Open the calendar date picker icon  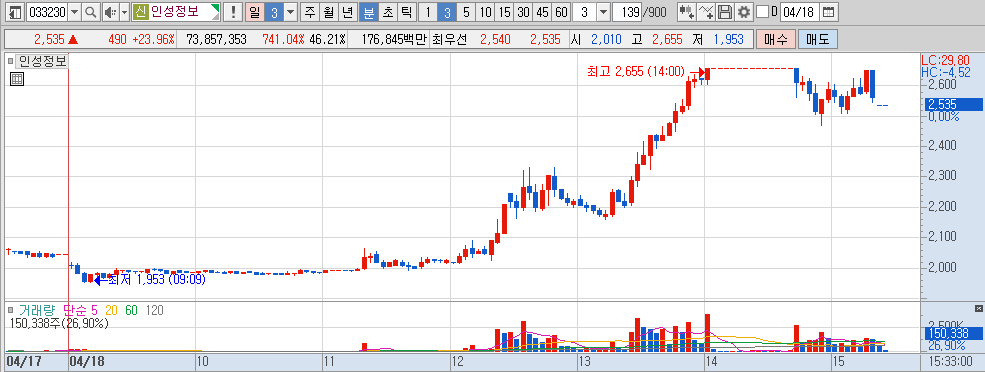tap(829, 11)
